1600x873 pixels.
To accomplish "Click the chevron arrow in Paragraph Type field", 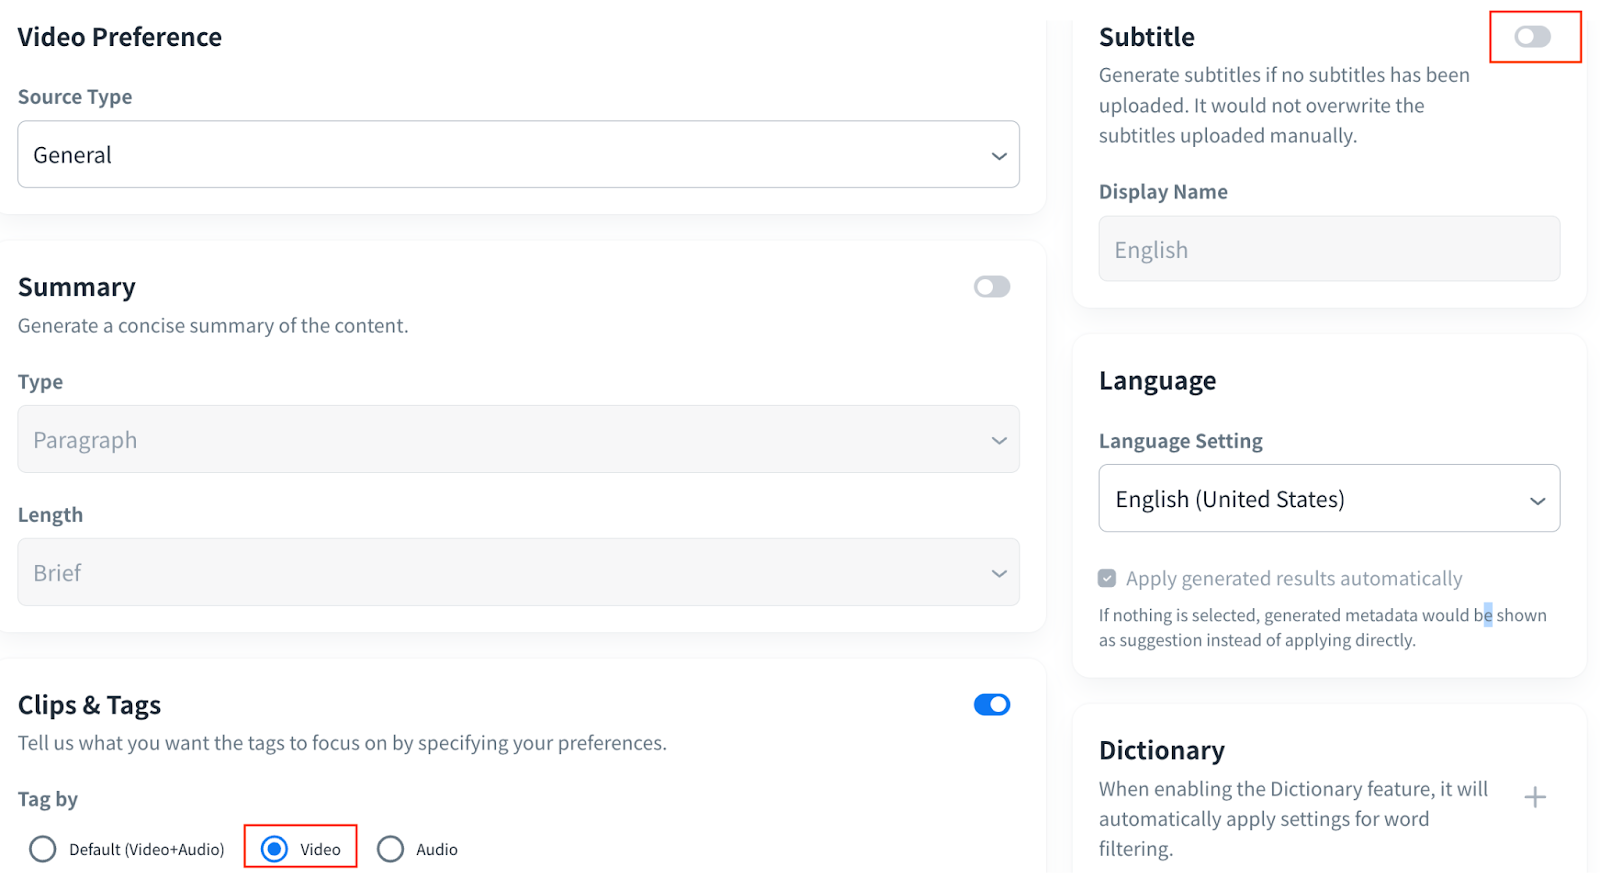I will pos(998,441).
